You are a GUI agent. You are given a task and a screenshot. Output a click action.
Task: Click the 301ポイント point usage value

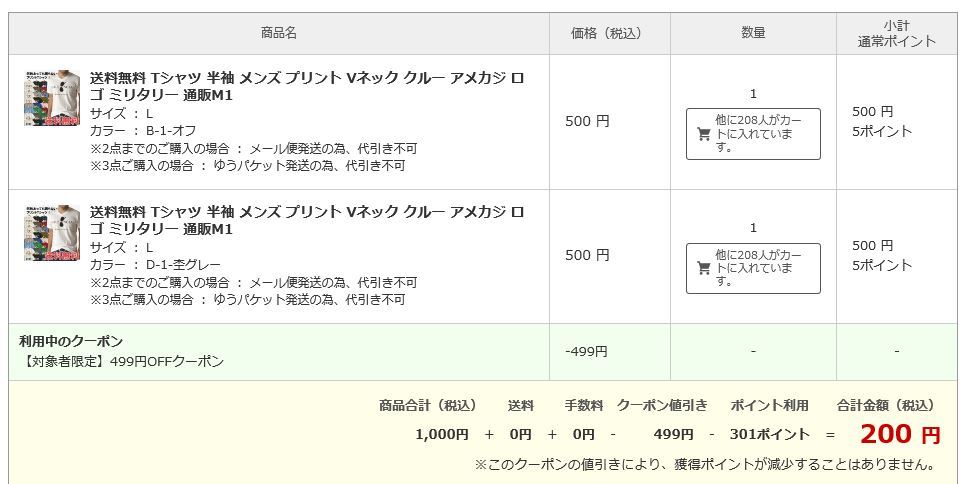coord(769,434)
